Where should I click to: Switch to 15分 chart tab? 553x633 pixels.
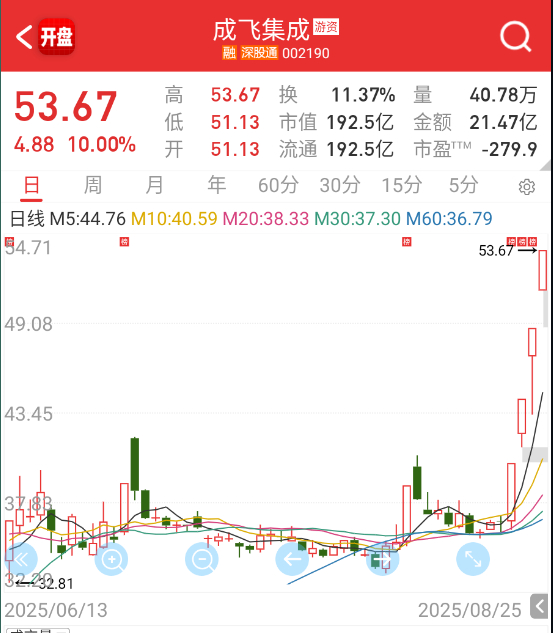pos(402,186)
